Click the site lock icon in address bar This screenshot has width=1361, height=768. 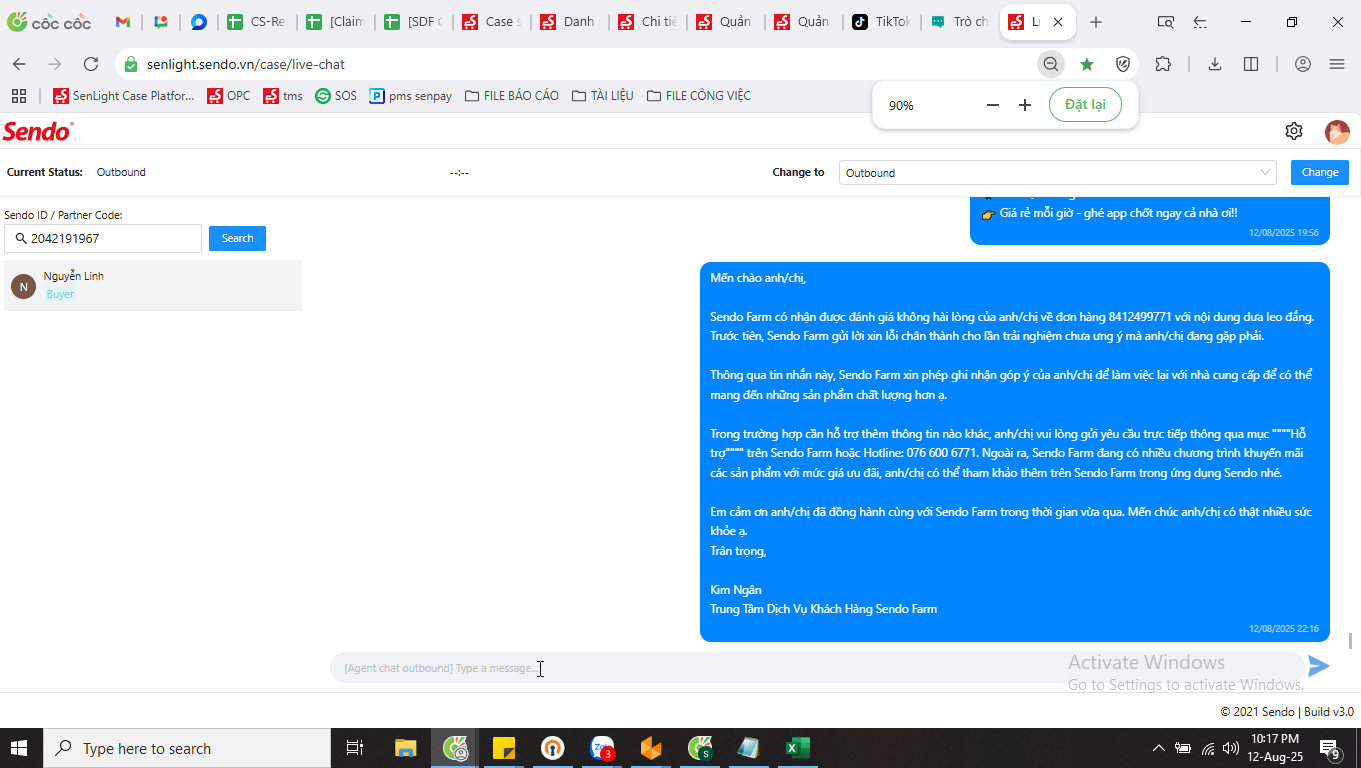pyautogui.click(x=131, y=64)
